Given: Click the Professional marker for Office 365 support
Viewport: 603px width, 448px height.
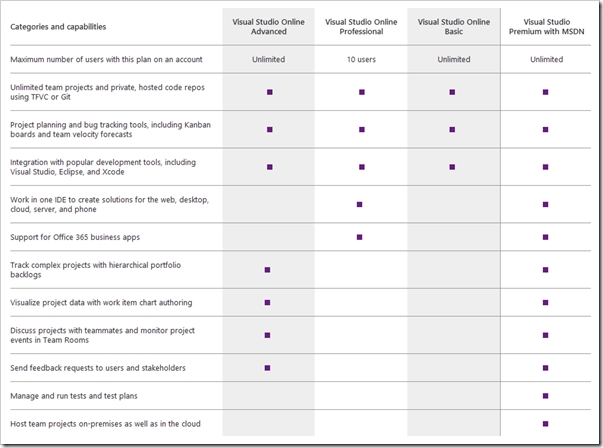Looking at the screenshot, I should click(x=360, y=237).
